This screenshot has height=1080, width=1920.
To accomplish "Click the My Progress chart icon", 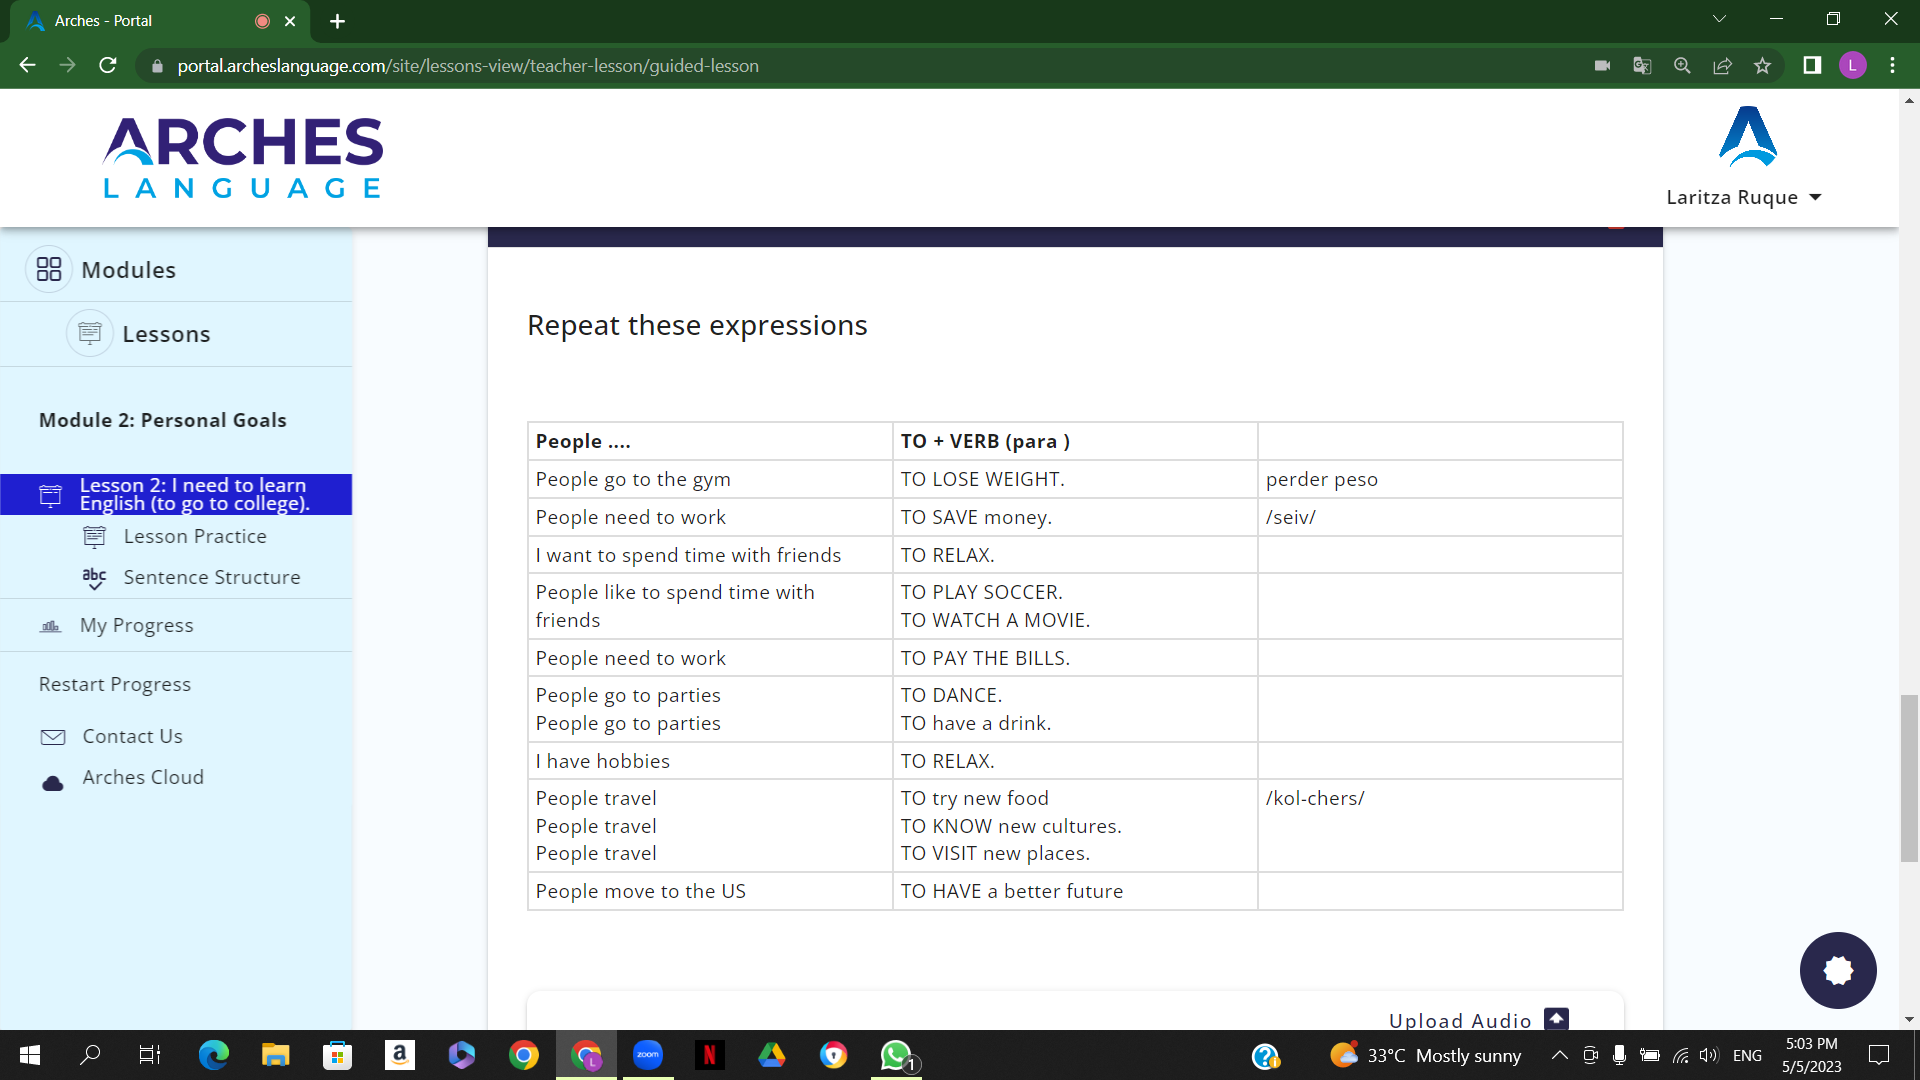I will 51,626.
